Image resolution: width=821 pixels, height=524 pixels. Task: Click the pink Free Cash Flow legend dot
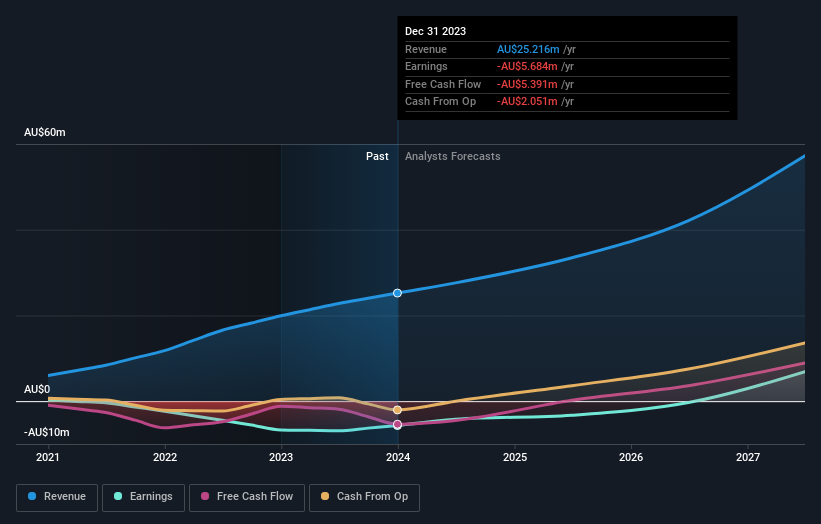pyautogui.click(x=205, y=496)
